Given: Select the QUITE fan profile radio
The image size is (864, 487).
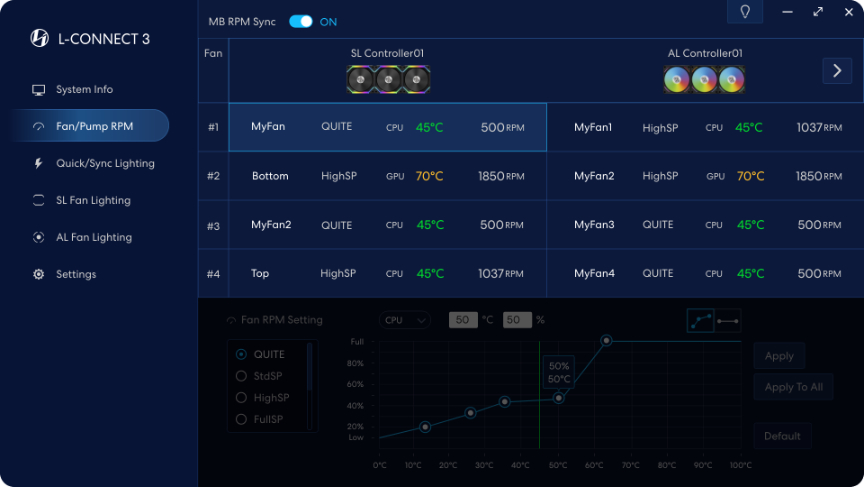Looking at the screenshot, I should tap(241, 354).
